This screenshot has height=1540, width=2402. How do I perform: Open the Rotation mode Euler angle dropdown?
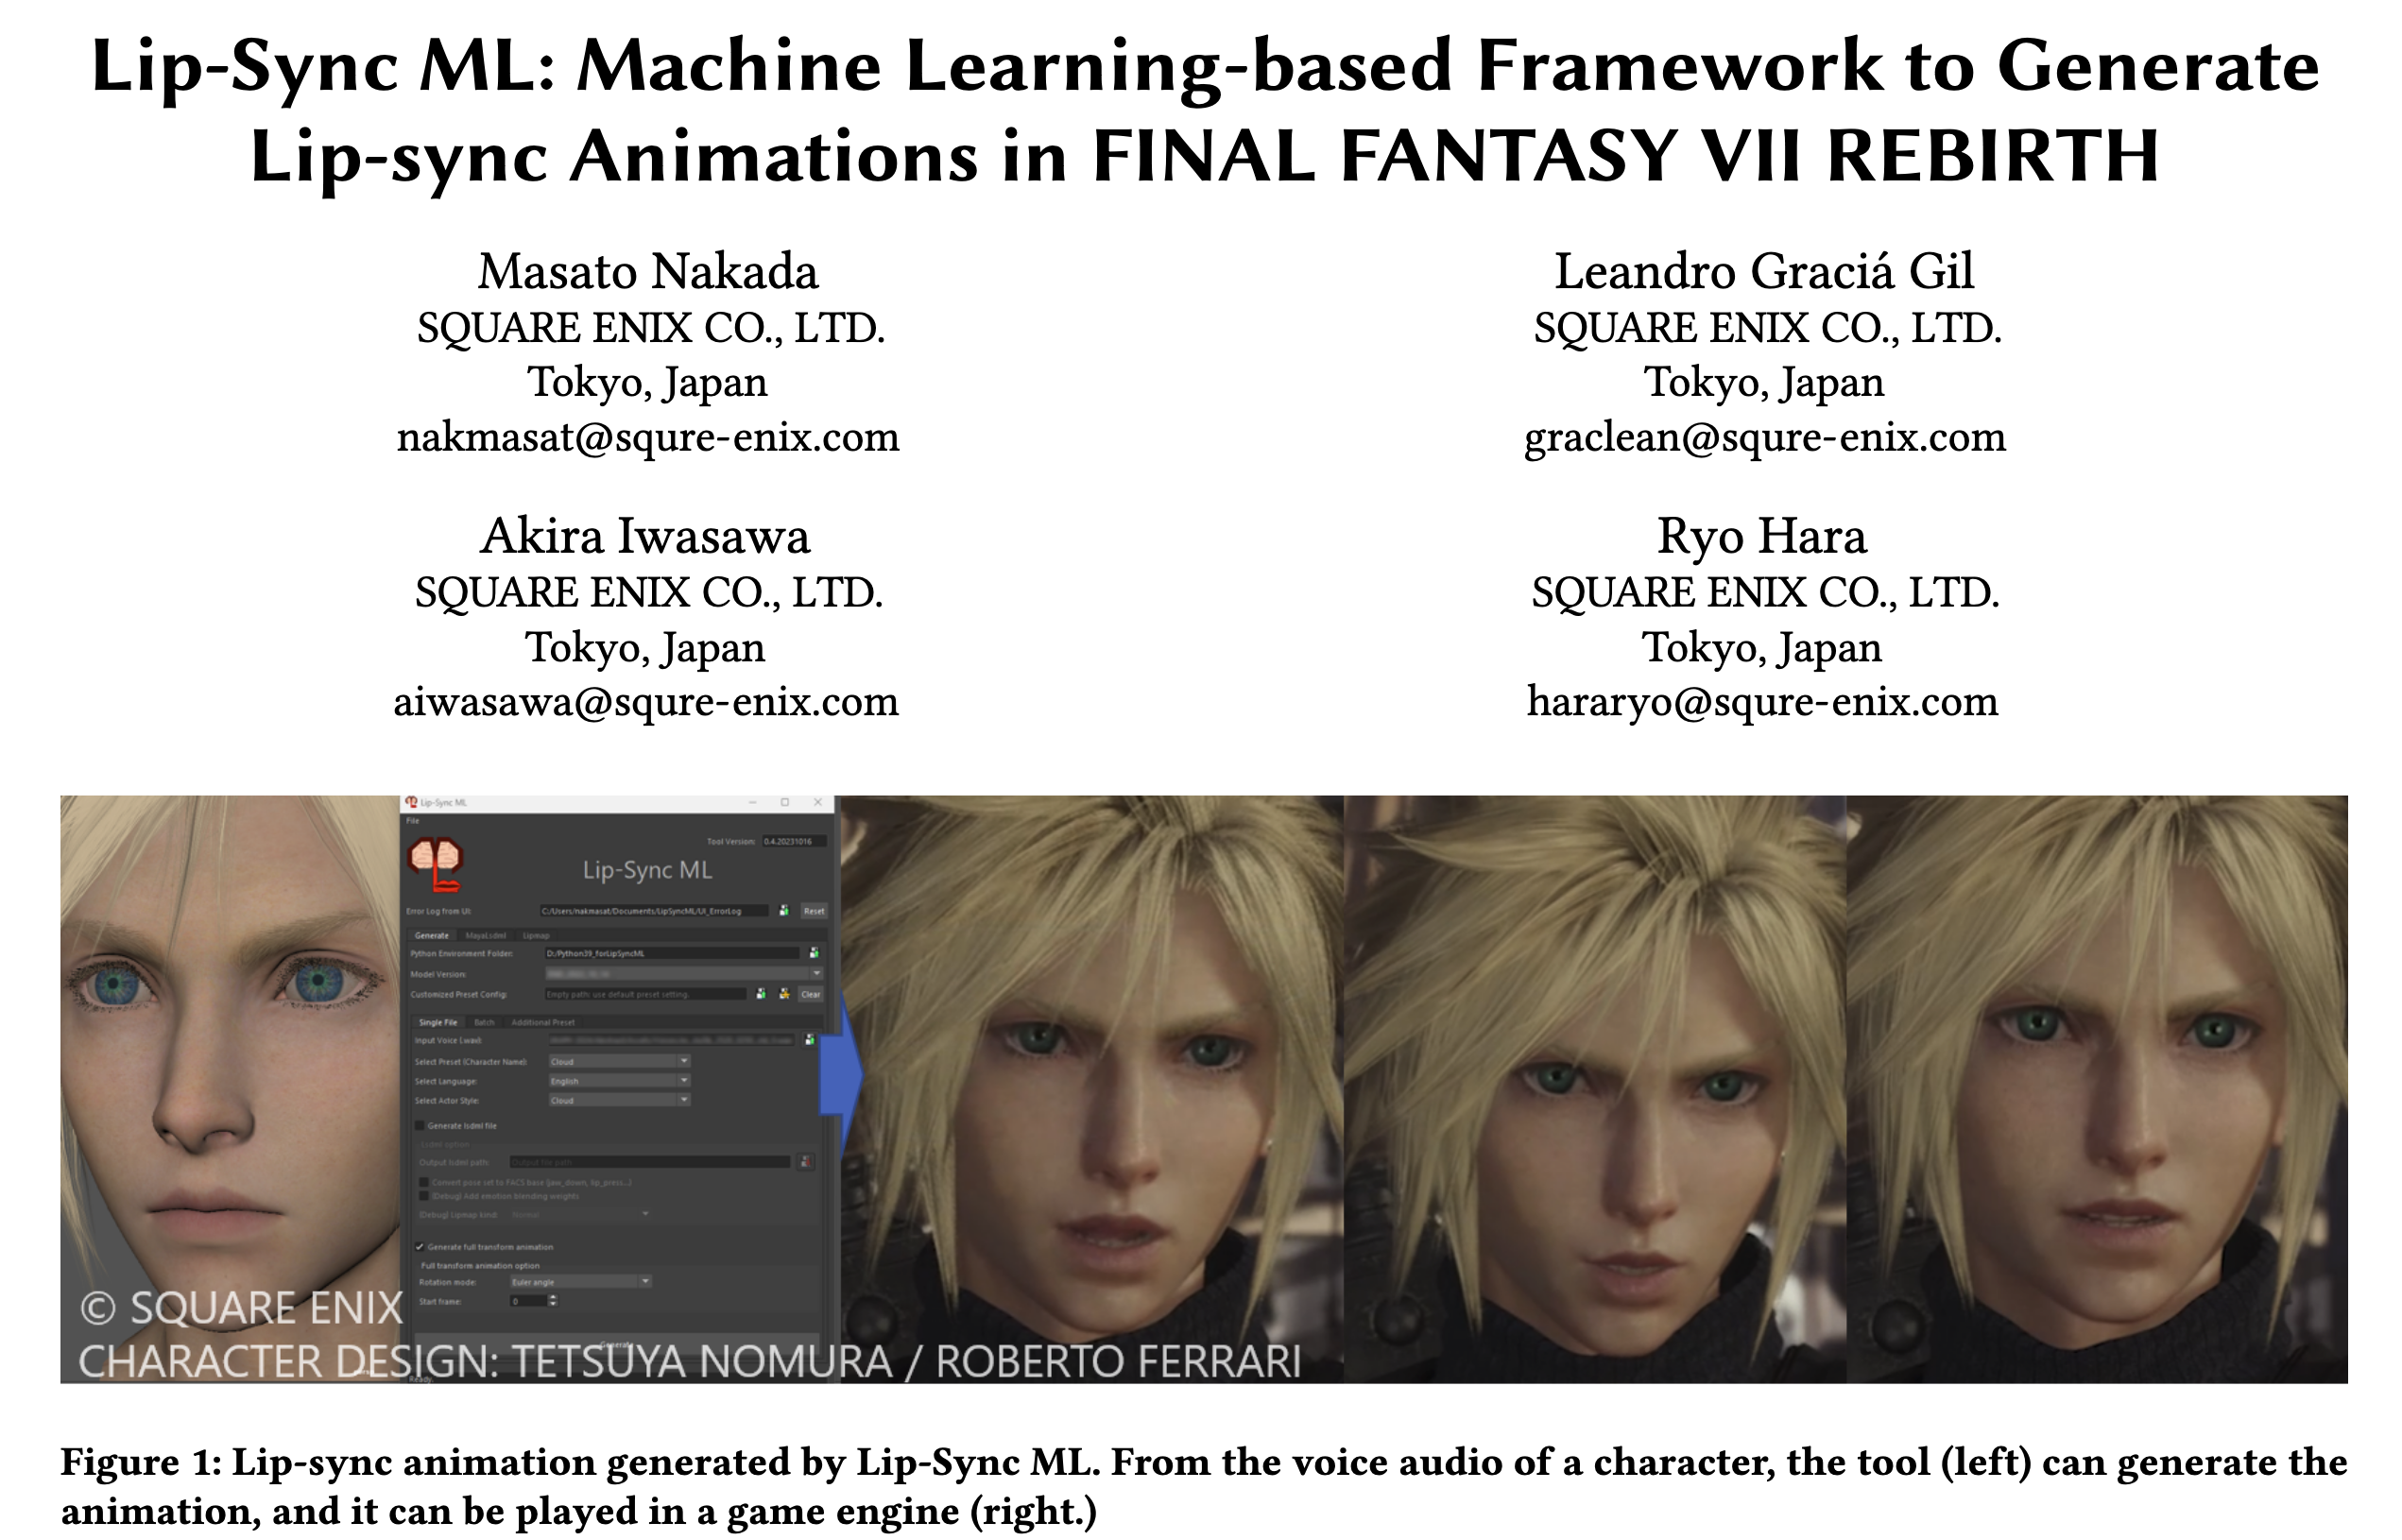[x=581, y=1281]
